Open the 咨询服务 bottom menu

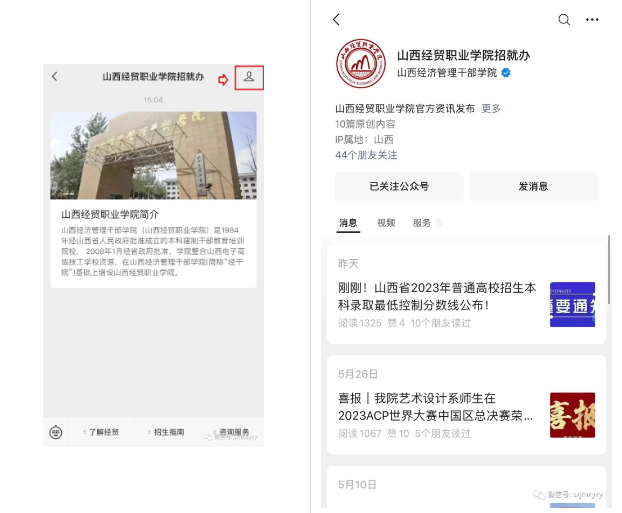[x=231, y=432]
